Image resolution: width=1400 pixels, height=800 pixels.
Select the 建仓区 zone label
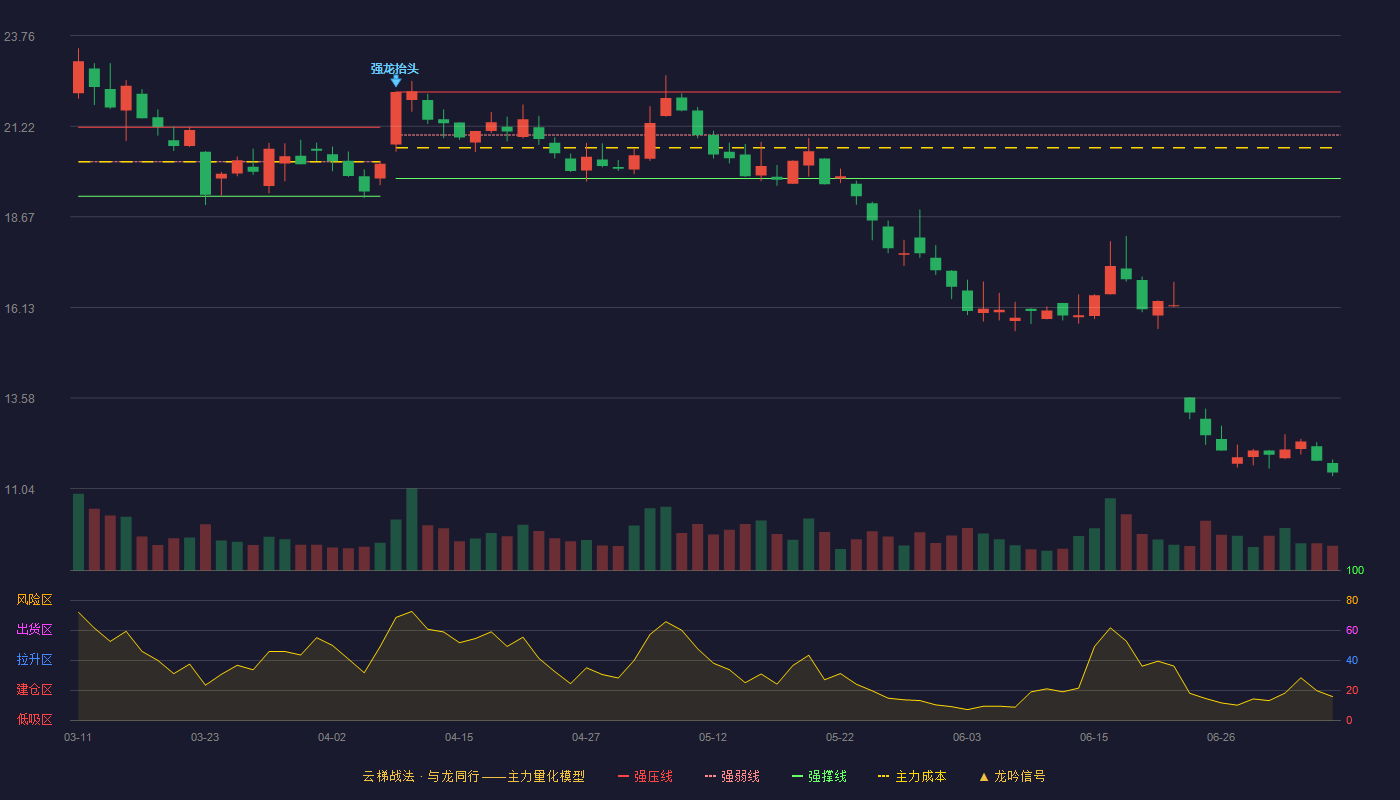(x=34, y=690)
